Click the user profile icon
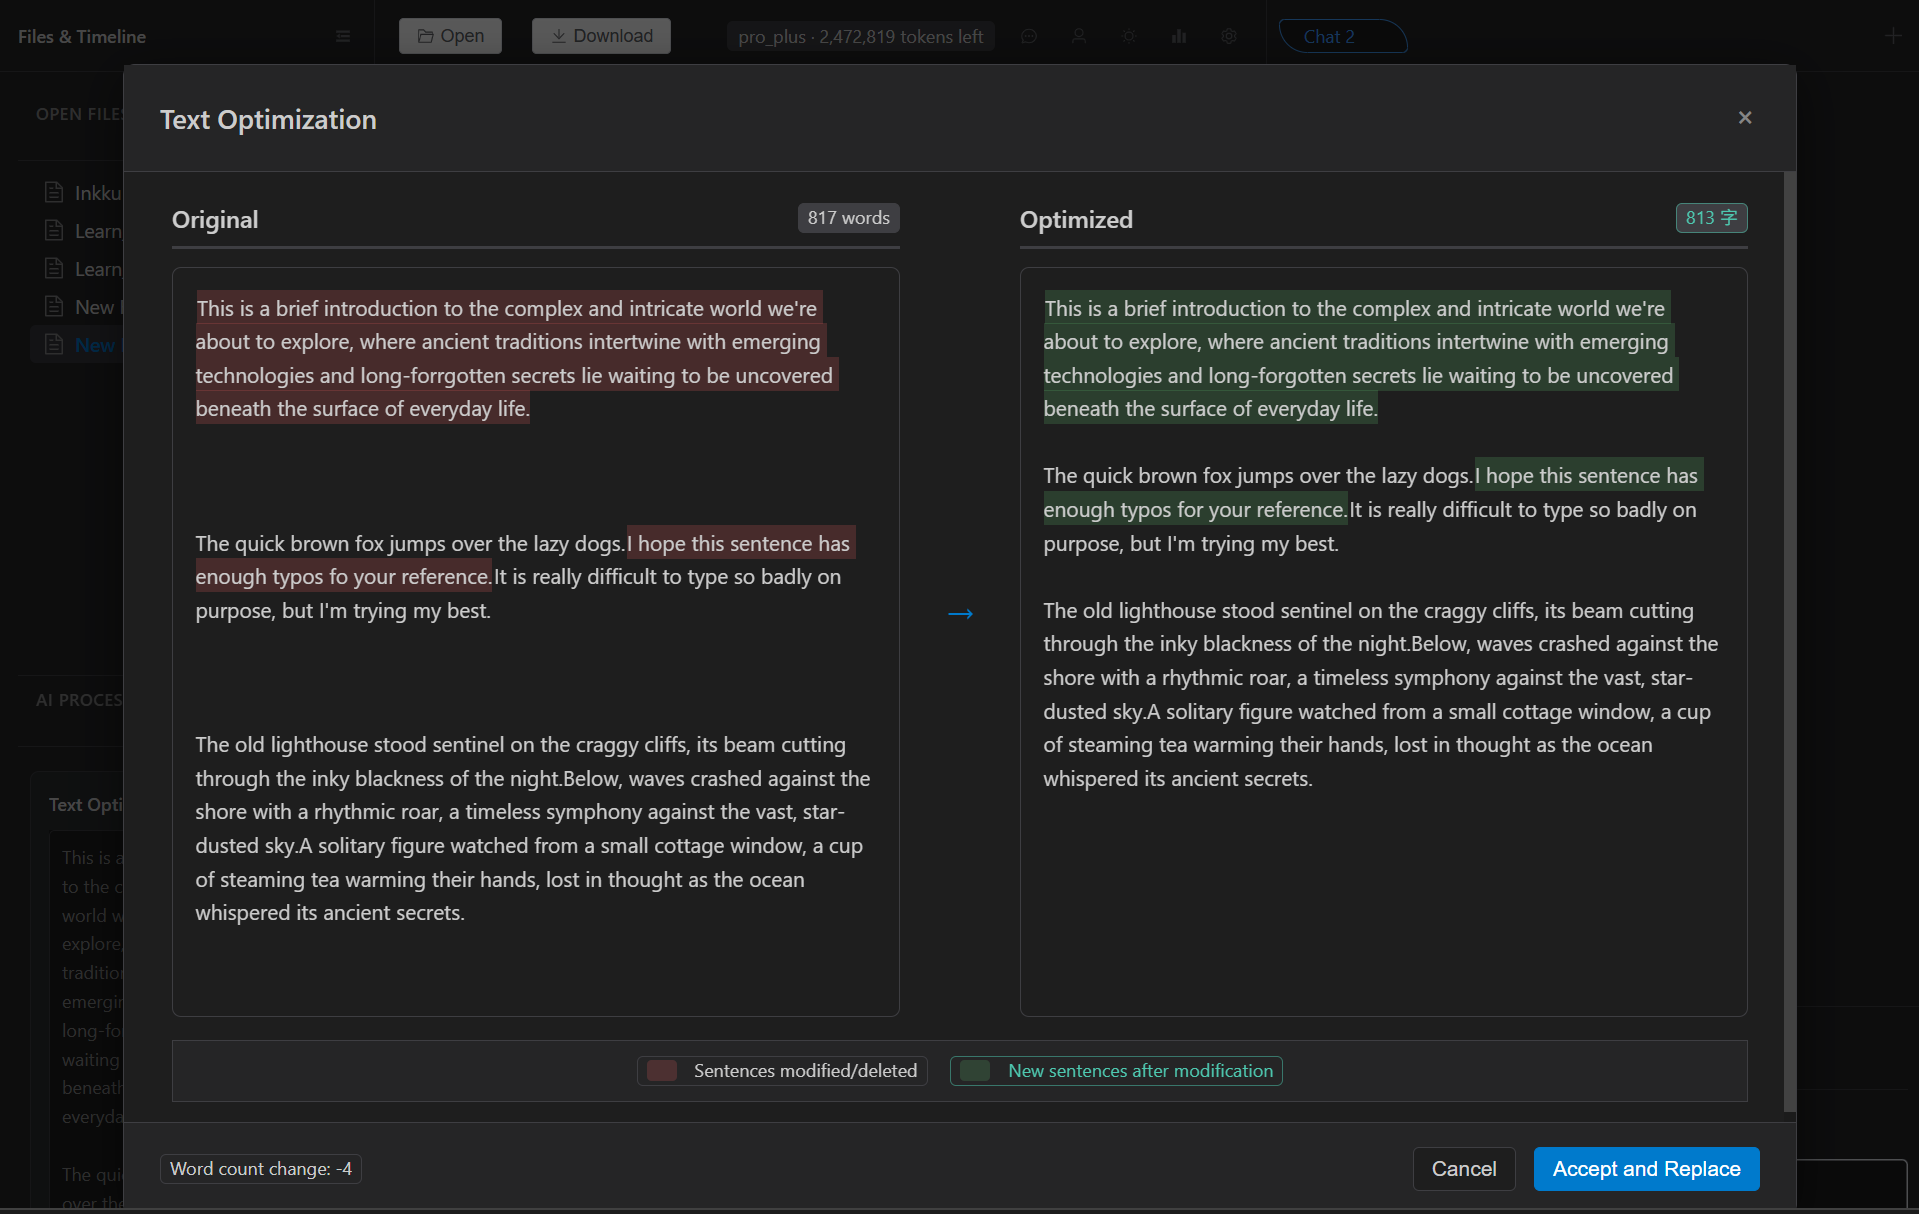The width and height of the screenshot is (1919, 1214). pyautogui.click(x=1079, y=36)
